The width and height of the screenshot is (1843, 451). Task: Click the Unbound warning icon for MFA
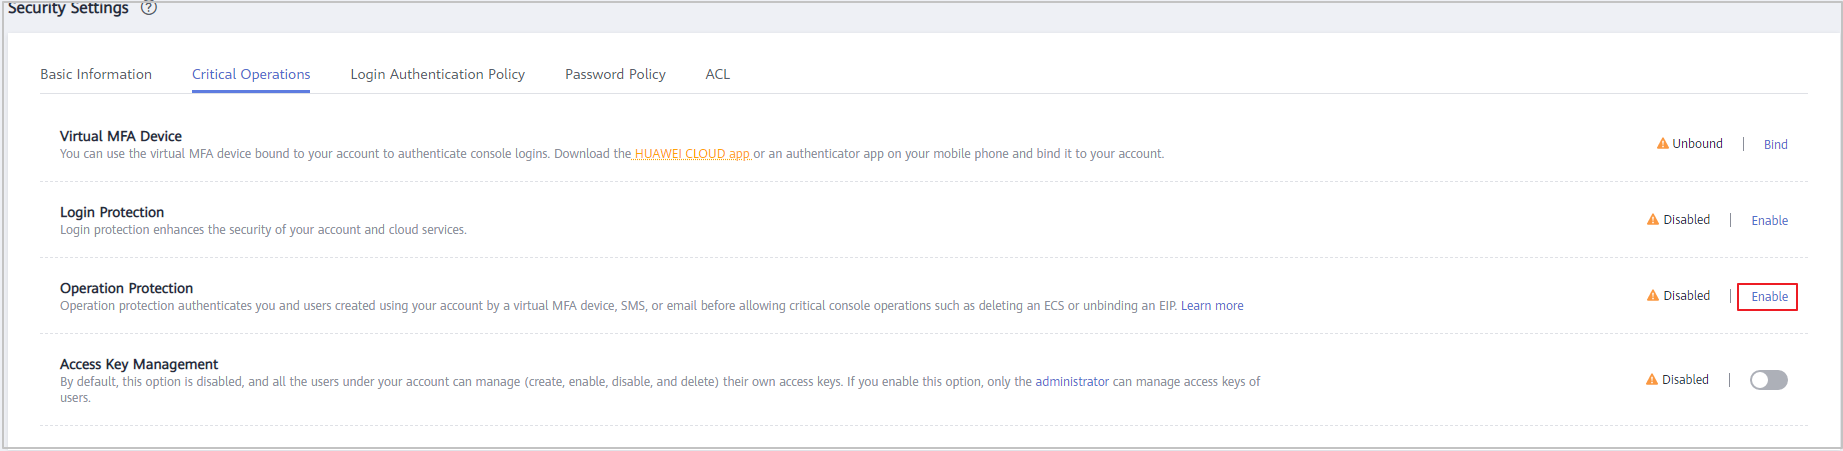coord(1663,144)
